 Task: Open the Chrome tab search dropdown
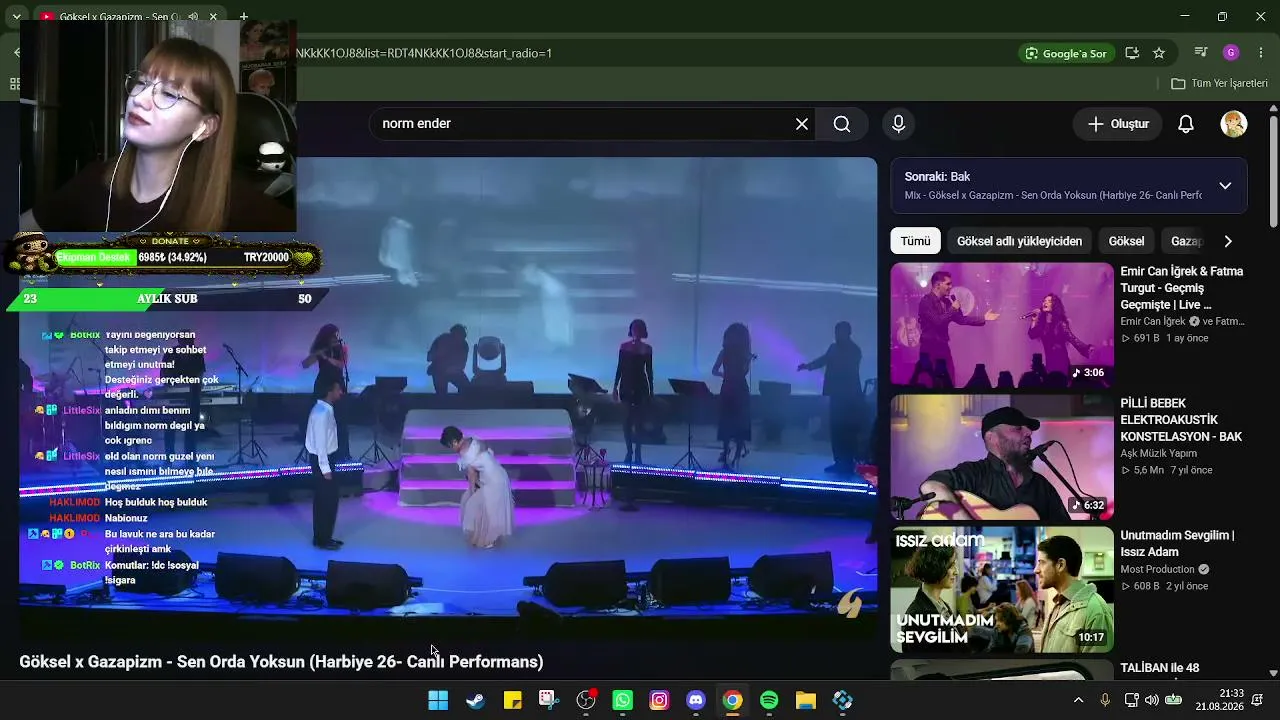(x=16, y=17)
